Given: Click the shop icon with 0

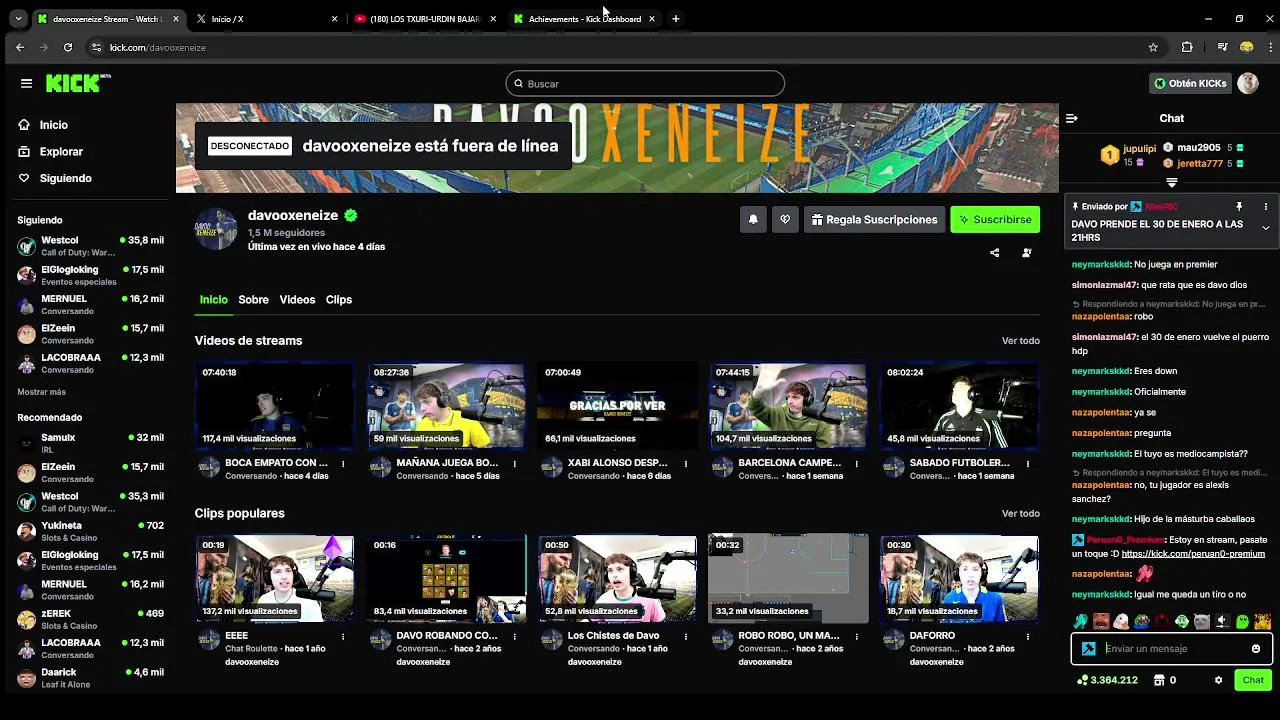Looking at the screenshot, I should tap(1165, 680).
